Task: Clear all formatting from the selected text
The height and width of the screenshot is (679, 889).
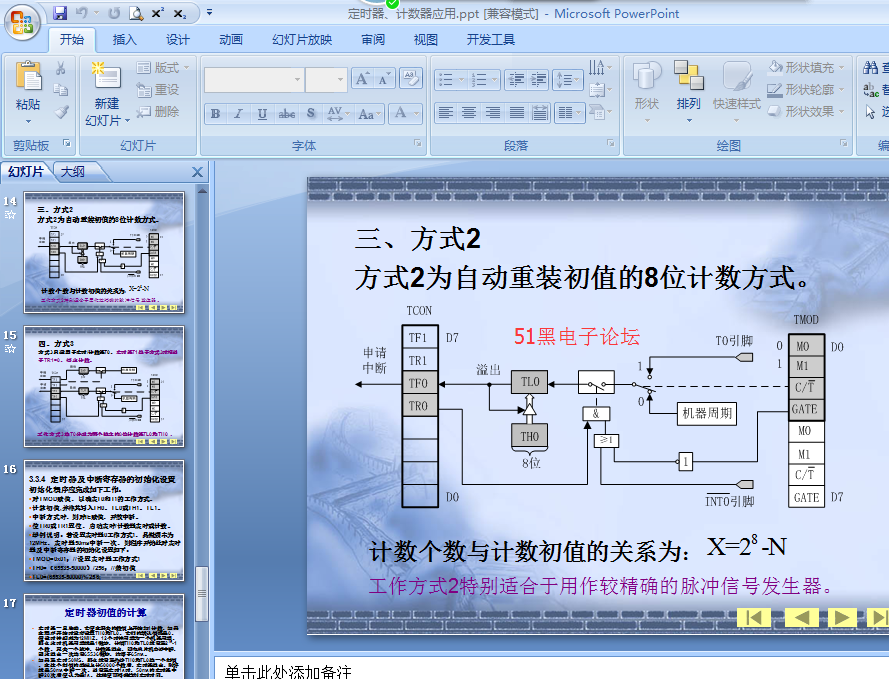Action: coord(411,79)
